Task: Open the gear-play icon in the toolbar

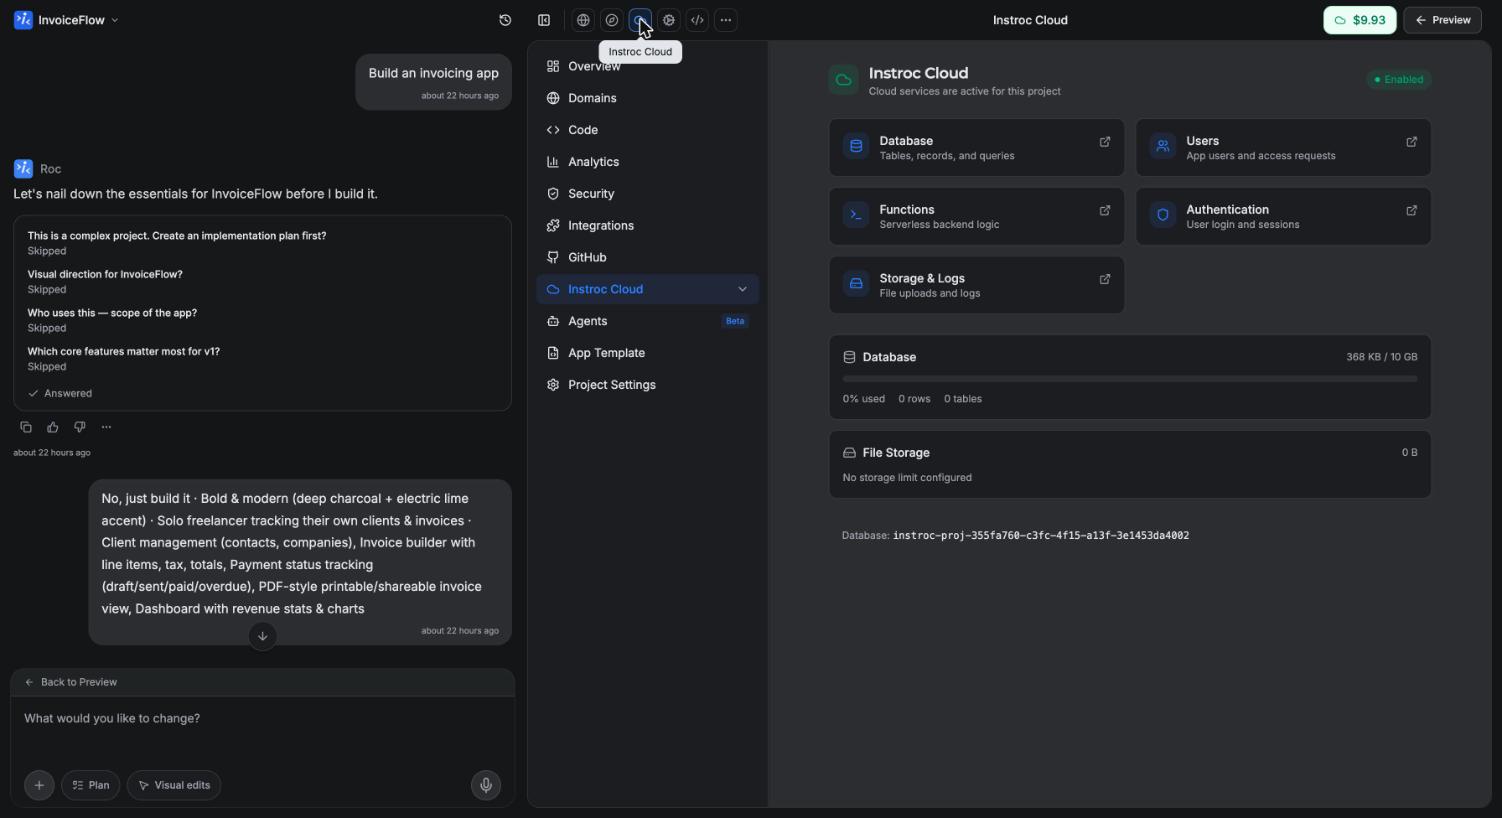Action: (669, 20)
